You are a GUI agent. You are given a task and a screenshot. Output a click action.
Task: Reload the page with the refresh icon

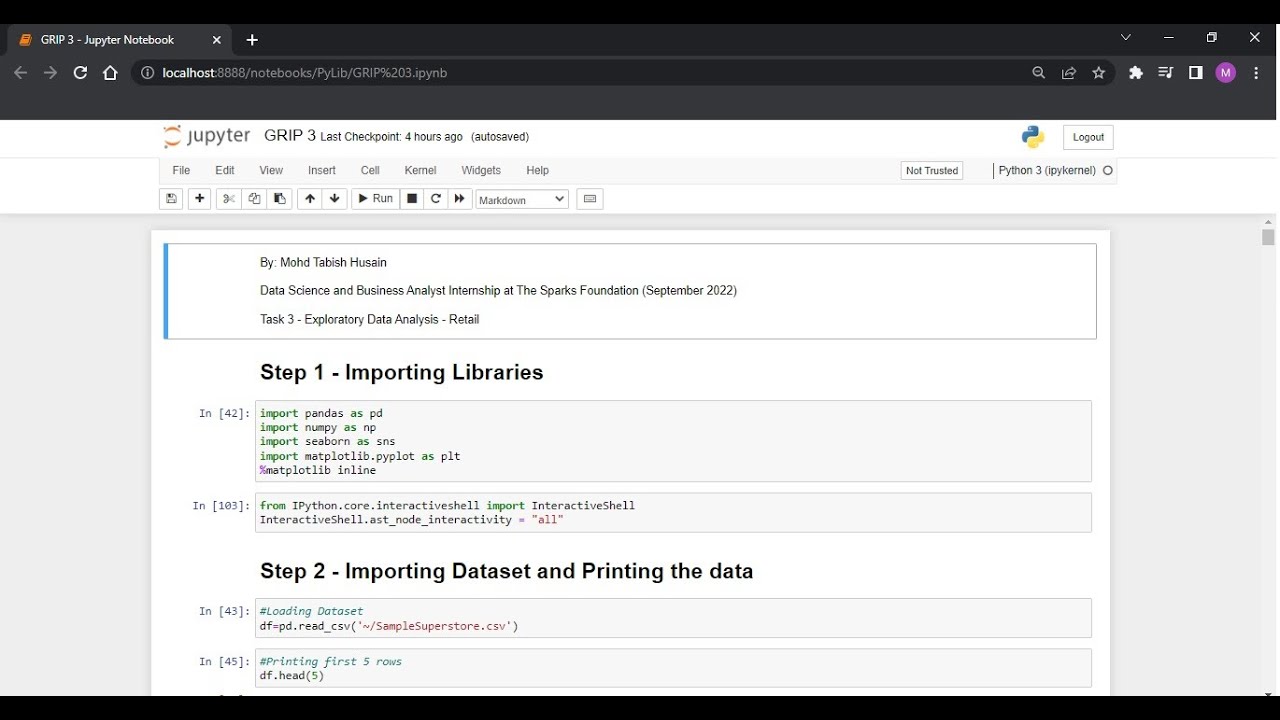point(80,73)
